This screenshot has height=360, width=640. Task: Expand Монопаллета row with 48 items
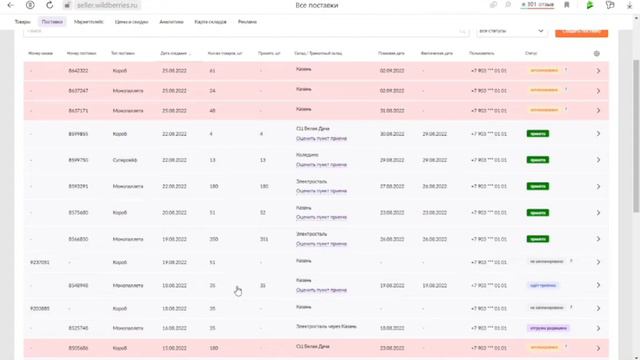598,111
